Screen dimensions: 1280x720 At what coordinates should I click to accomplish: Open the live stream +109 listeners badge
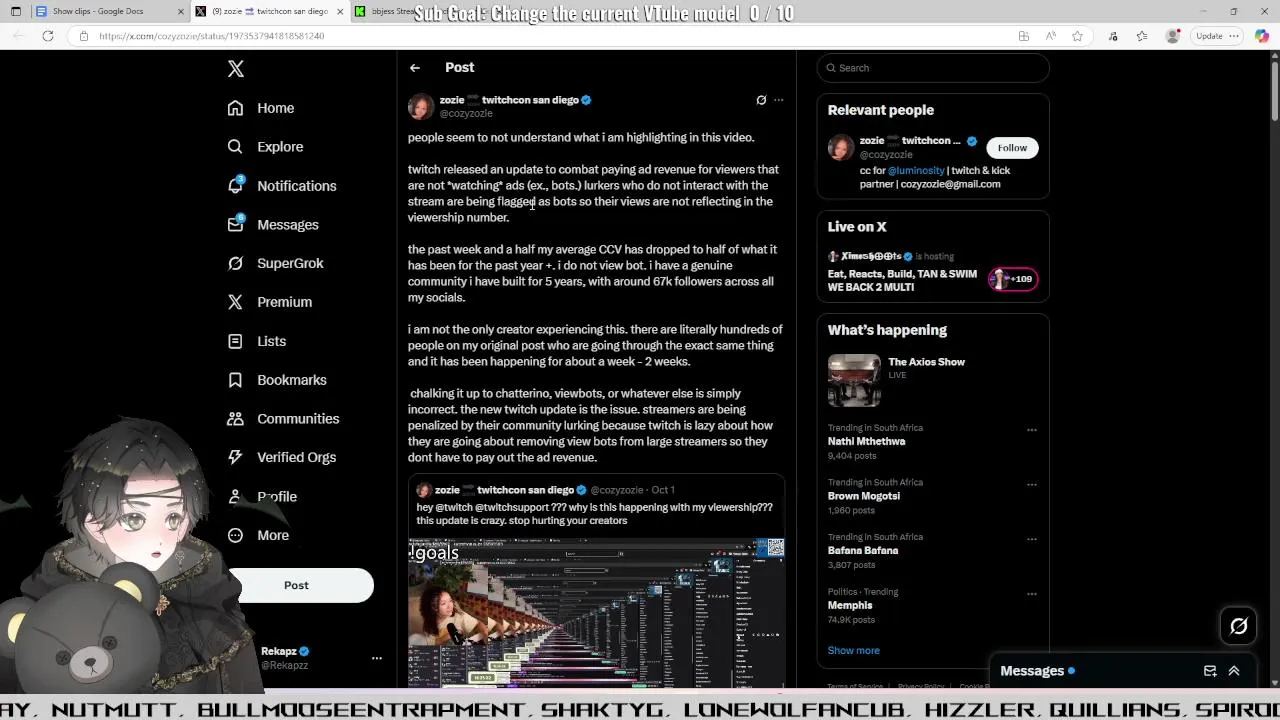pos(1013,279)
